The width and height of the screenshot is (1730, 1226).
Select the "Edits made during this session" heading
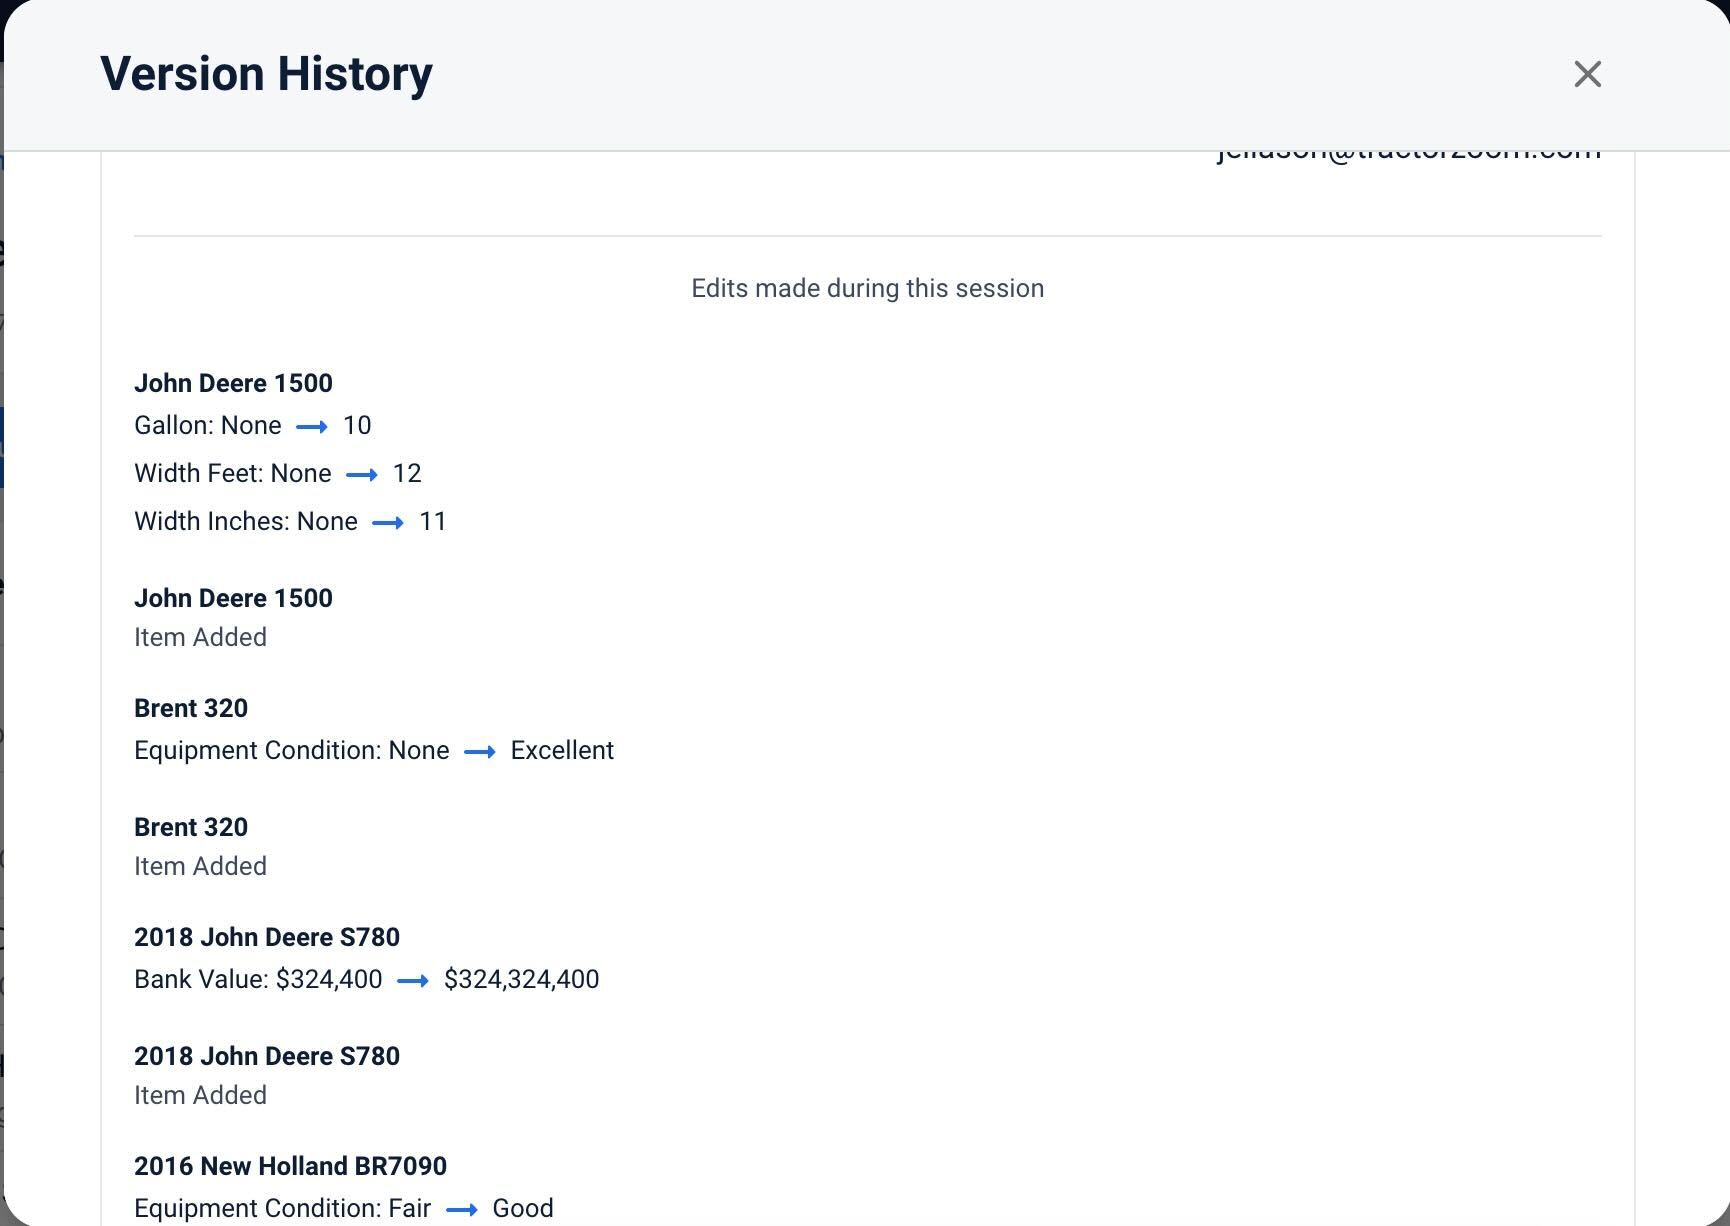[868, 288]
